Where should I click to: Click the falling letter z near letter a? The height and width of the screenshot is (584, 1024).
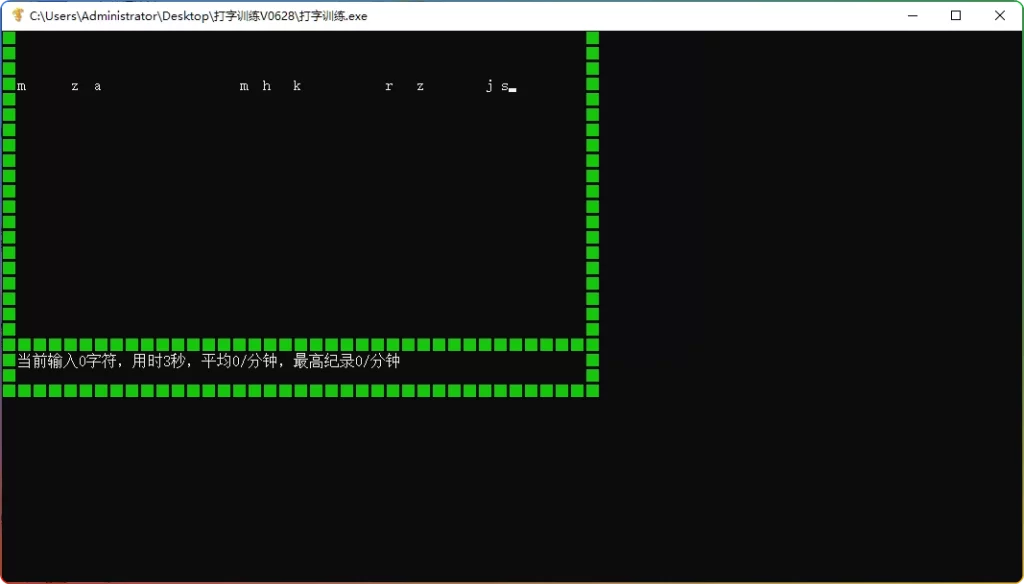(x=73, y=86)
